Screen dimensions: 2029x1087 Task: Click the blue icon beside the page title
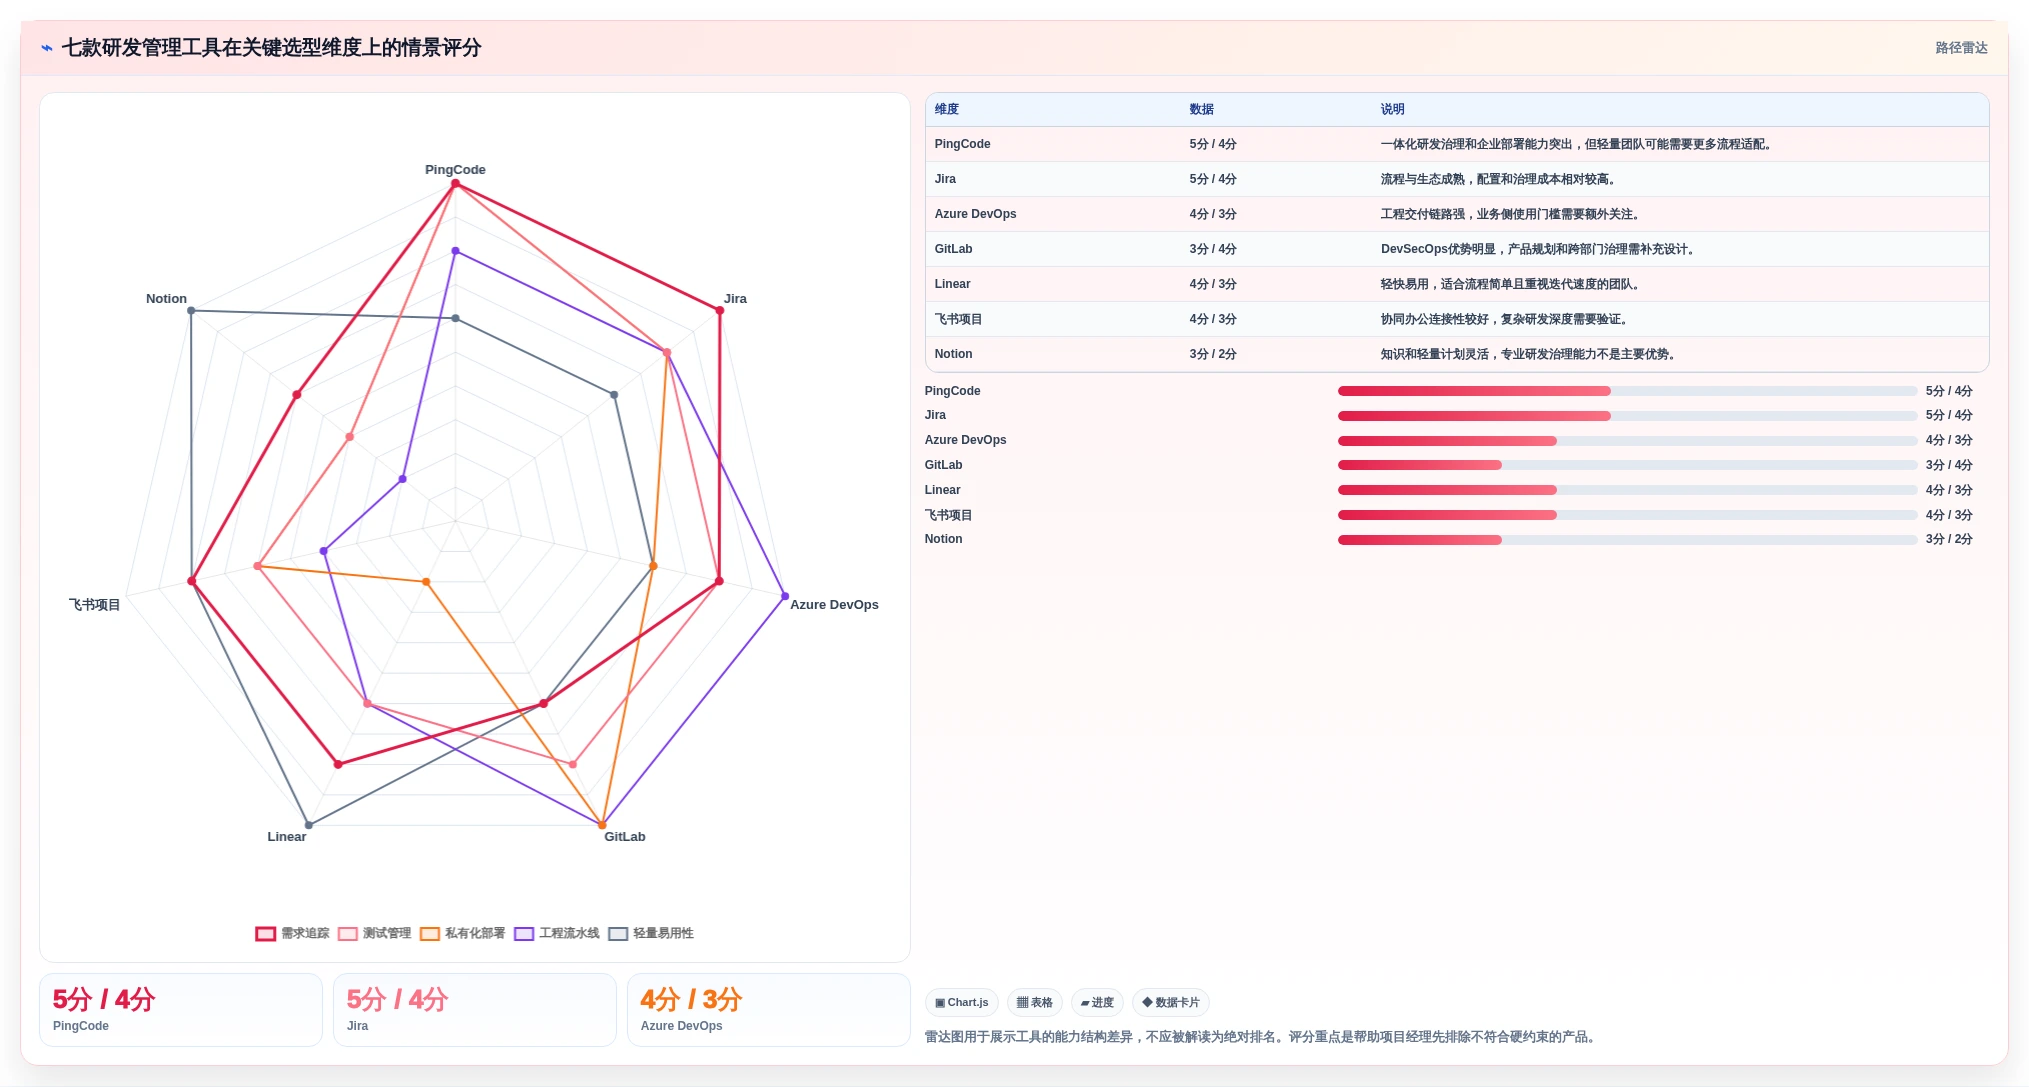tap(46, 48)
